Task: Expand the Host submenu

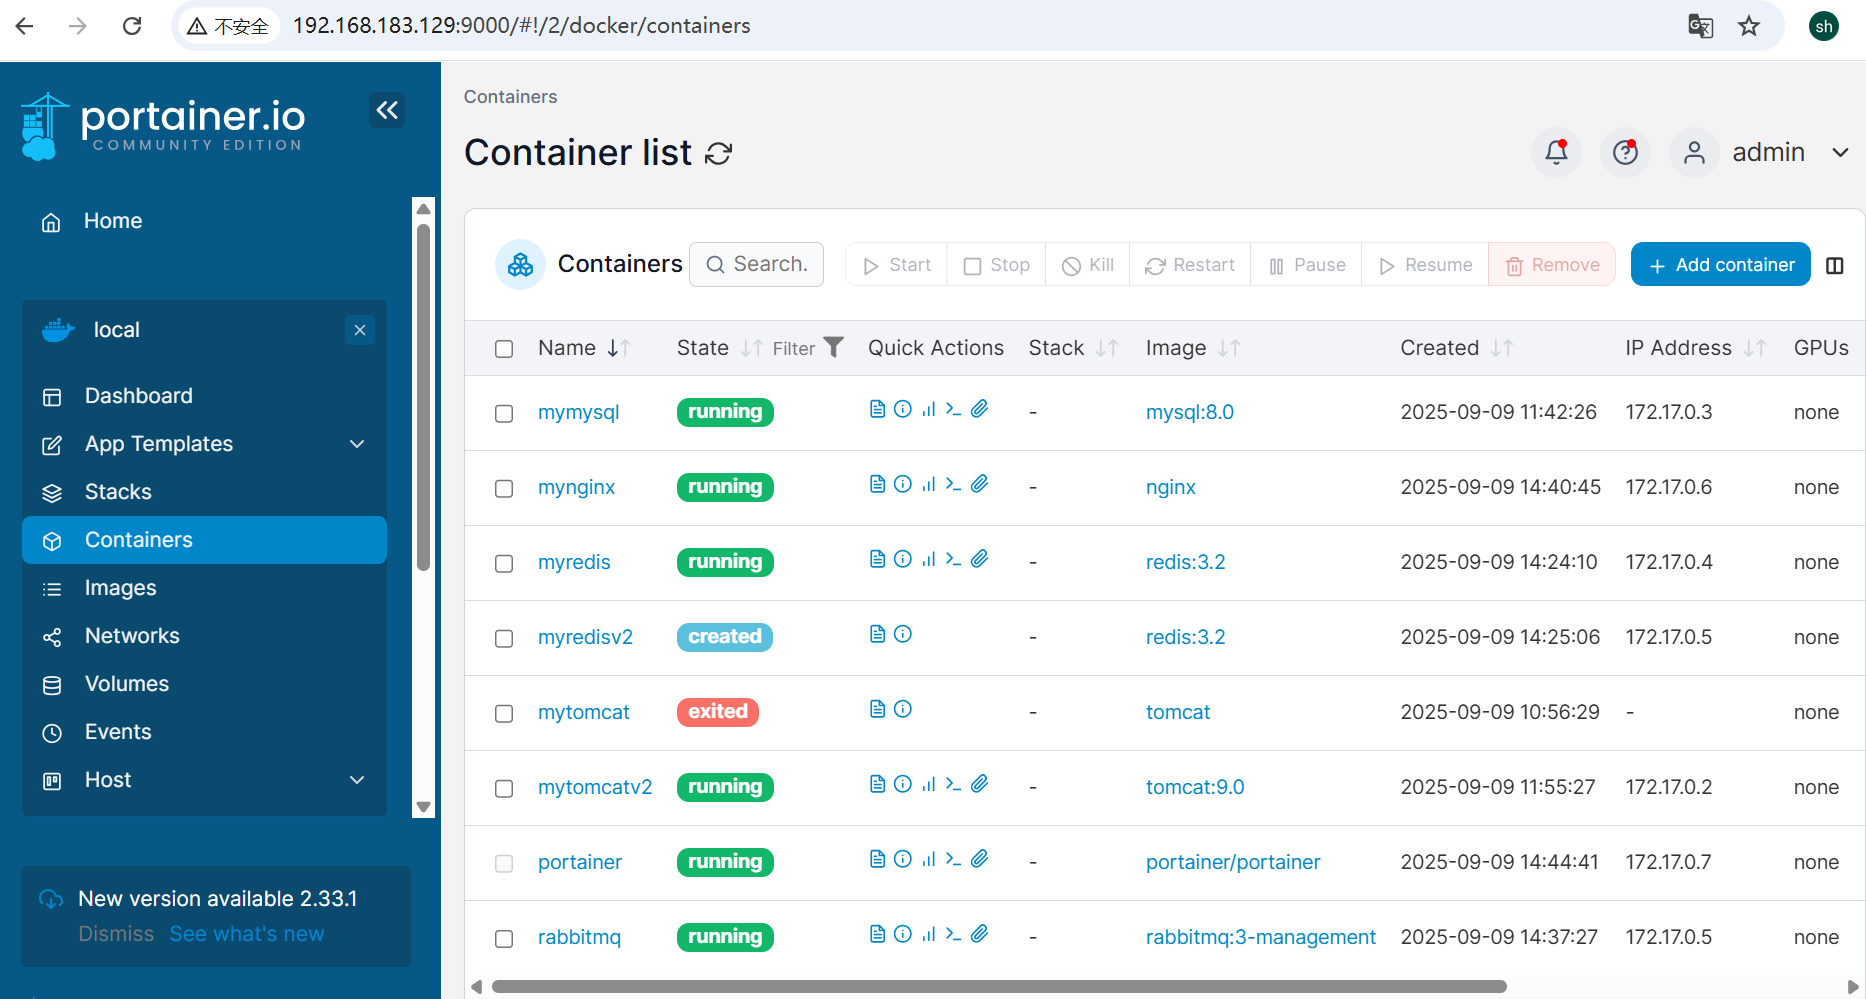Action: coord(357,780)
